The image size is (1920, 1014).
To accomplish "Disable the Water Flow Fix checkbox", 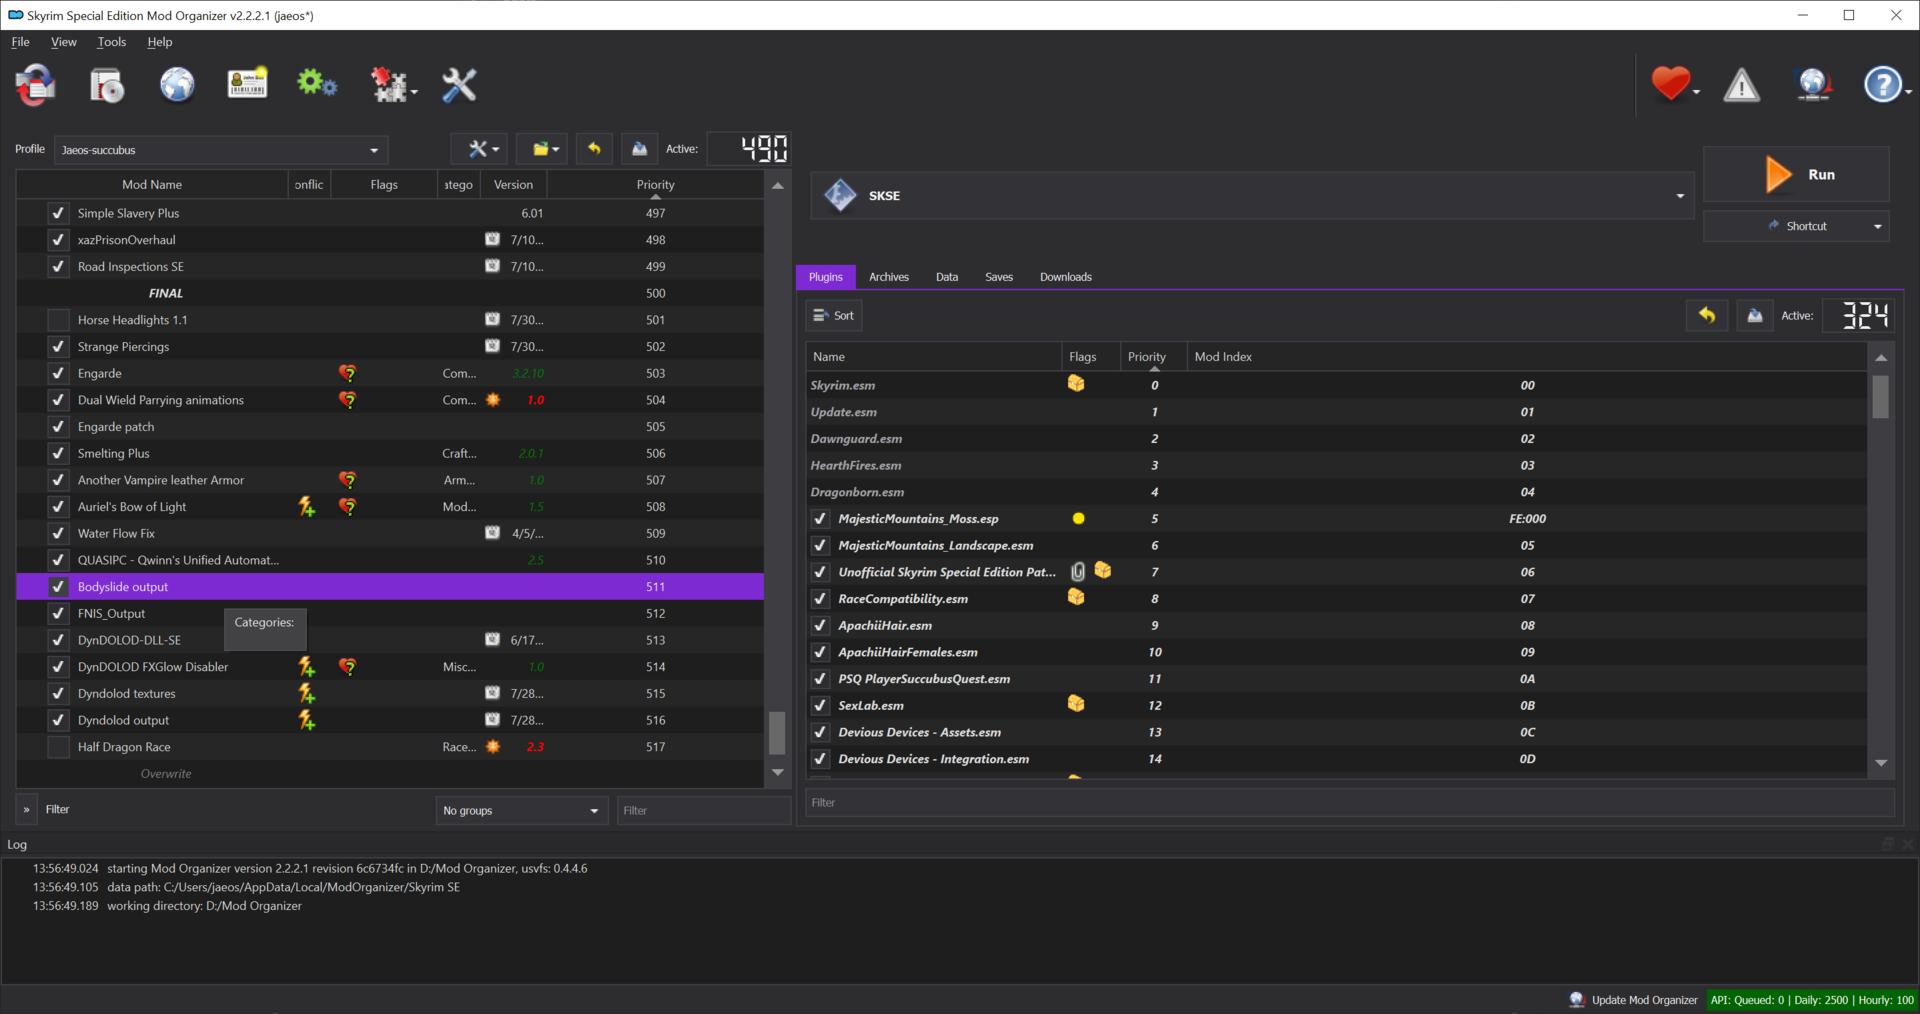I will [x=58, y=534].
